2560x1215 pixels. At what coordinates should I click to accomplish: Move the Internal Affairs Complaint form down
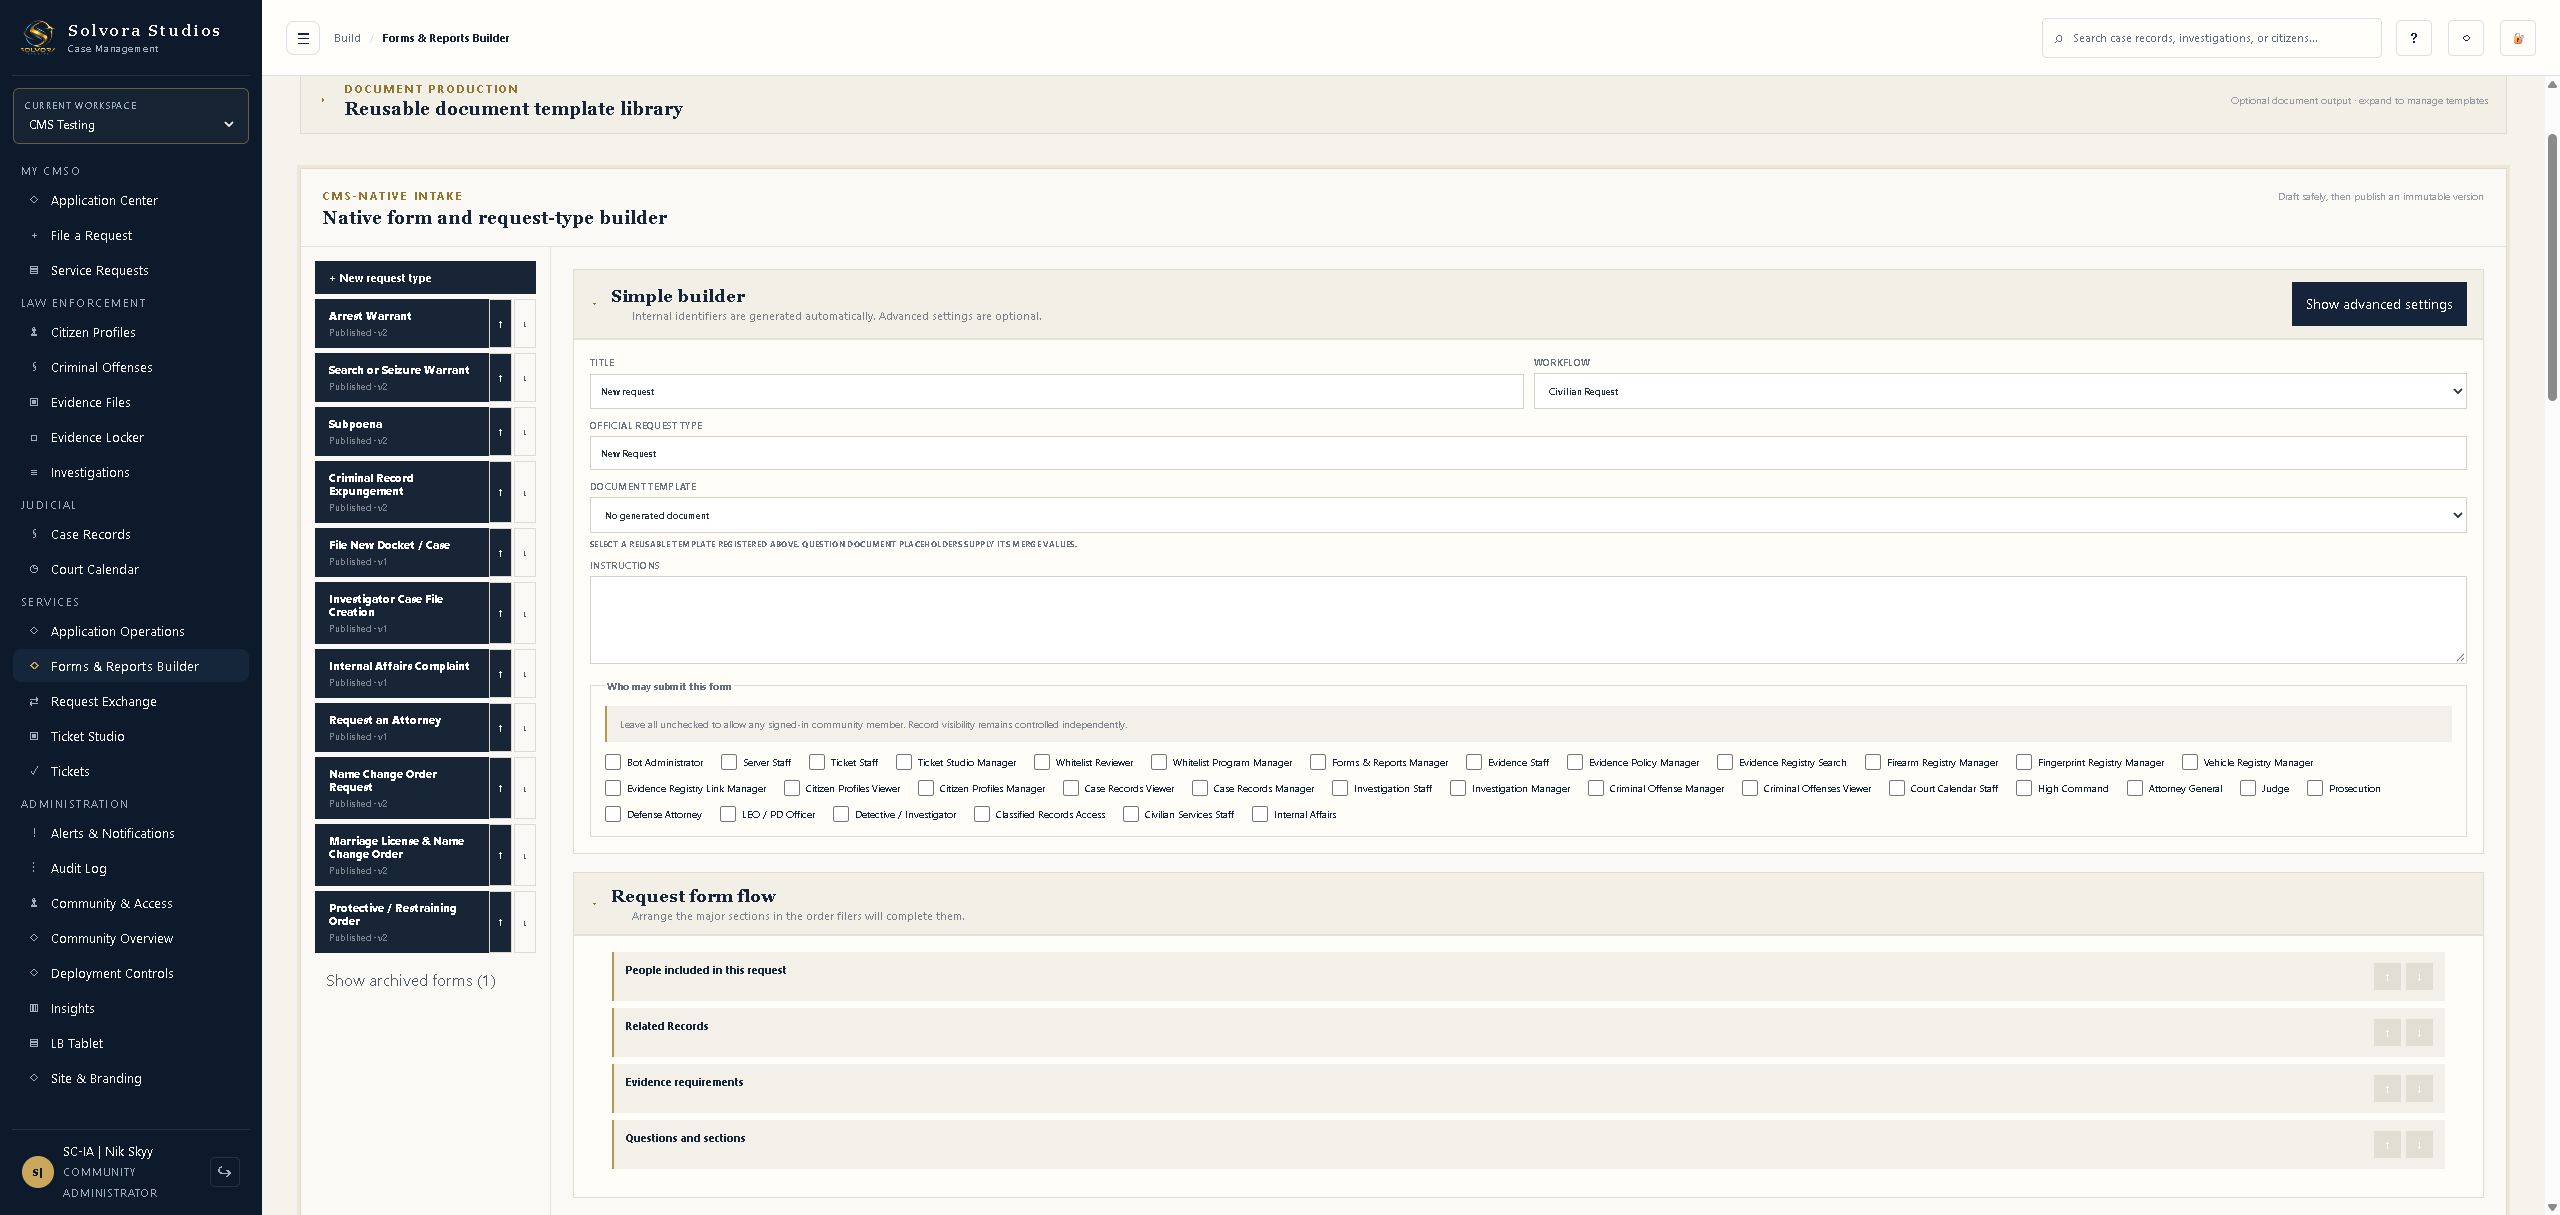(x=525, y=674)
